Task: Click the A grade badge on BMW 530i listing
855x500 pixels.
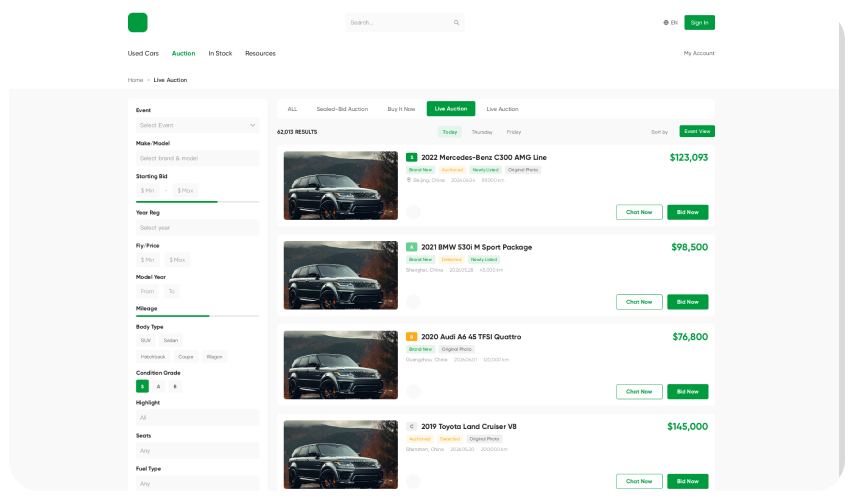Action: (412, 247)
